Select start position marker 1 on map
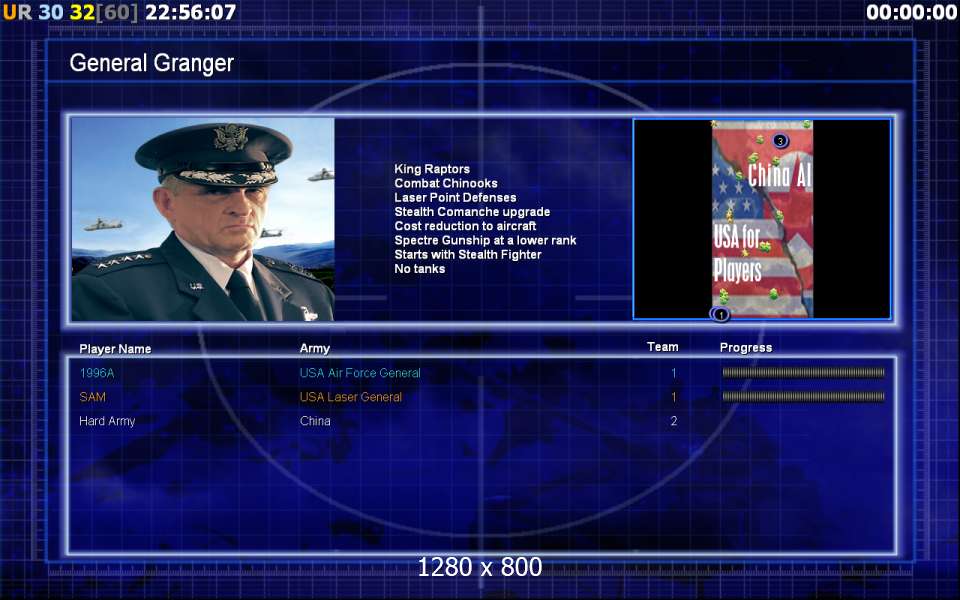Viewport: 960px width, 600px height. point(721,315)
